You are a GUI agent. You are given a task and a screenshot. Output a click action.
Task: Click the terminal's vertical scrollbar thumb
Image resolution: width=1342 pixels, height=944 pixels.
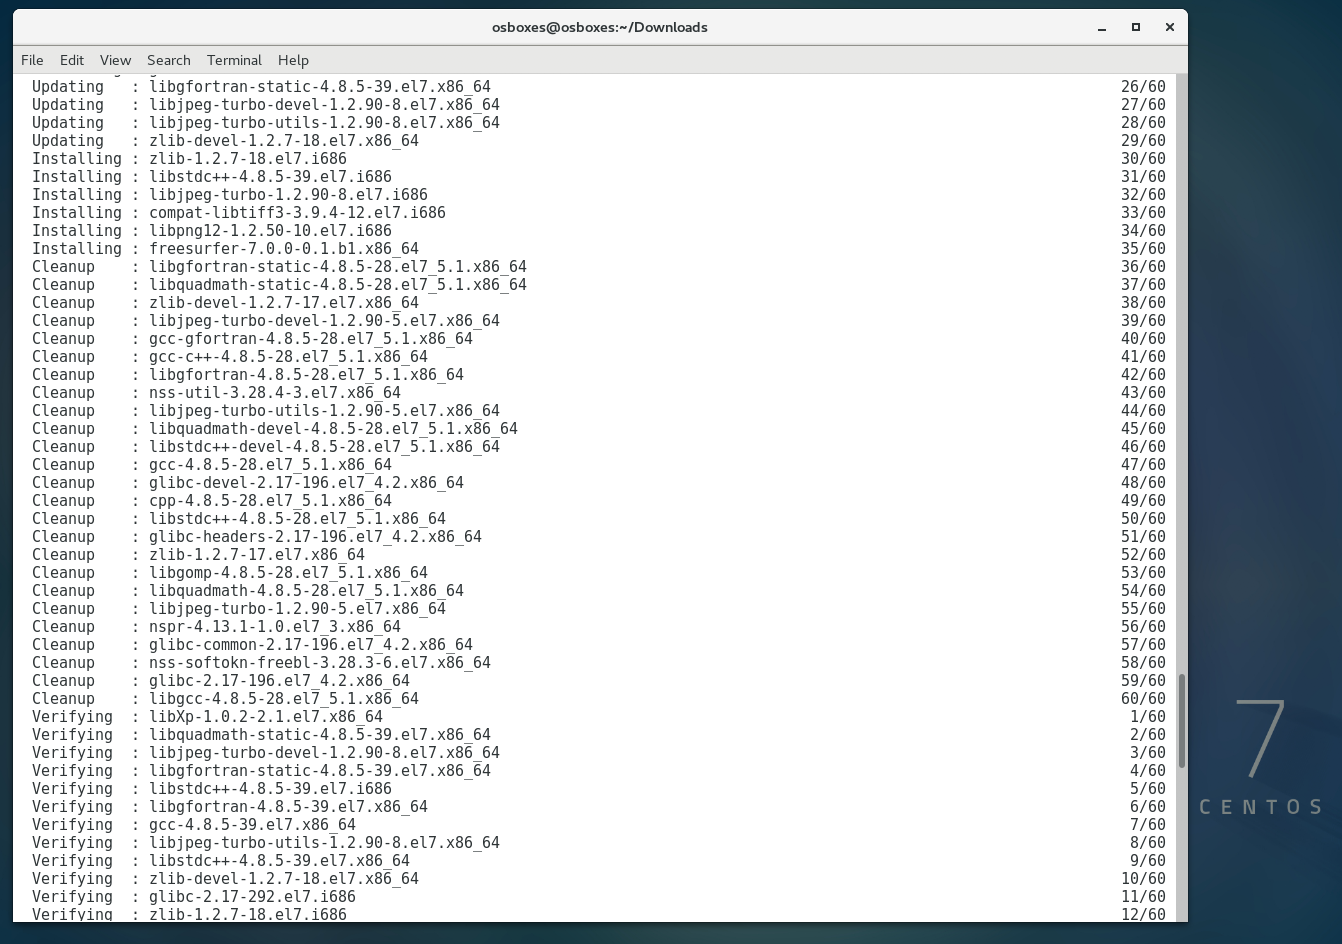pyautogui.click(x=1182, y=720)
